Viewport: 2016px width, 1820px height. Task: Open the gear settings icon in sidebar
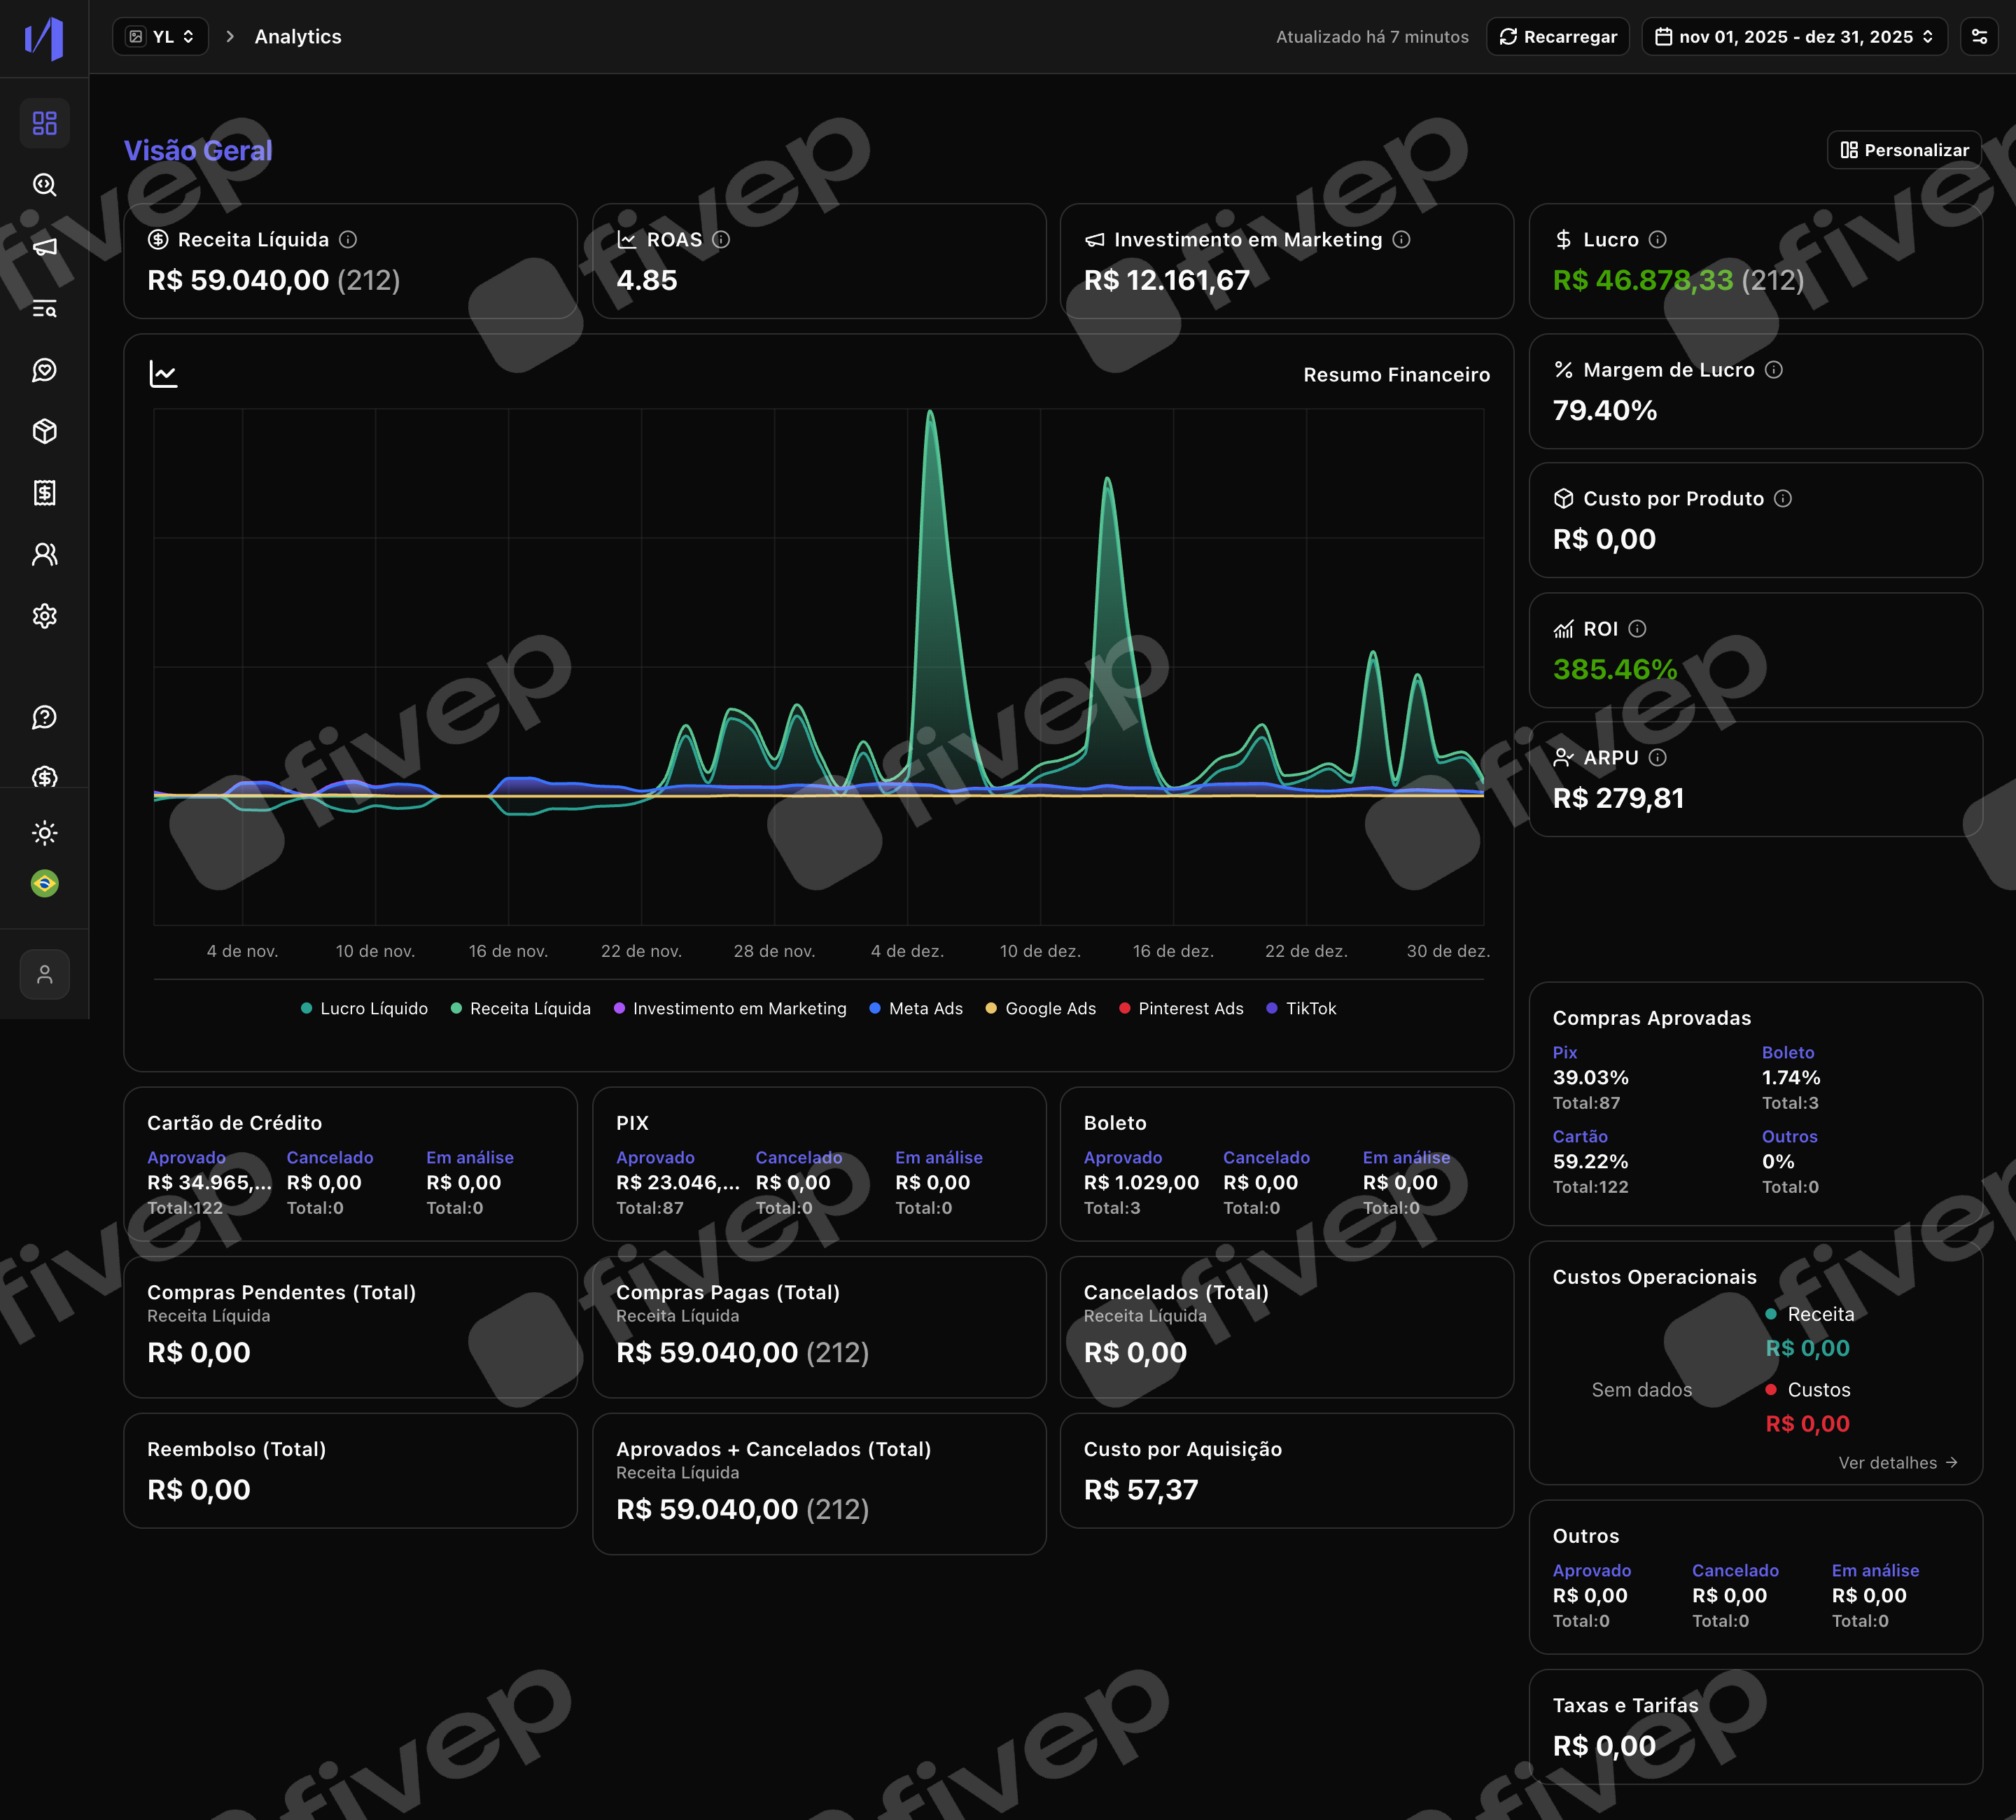pos(45,616)
